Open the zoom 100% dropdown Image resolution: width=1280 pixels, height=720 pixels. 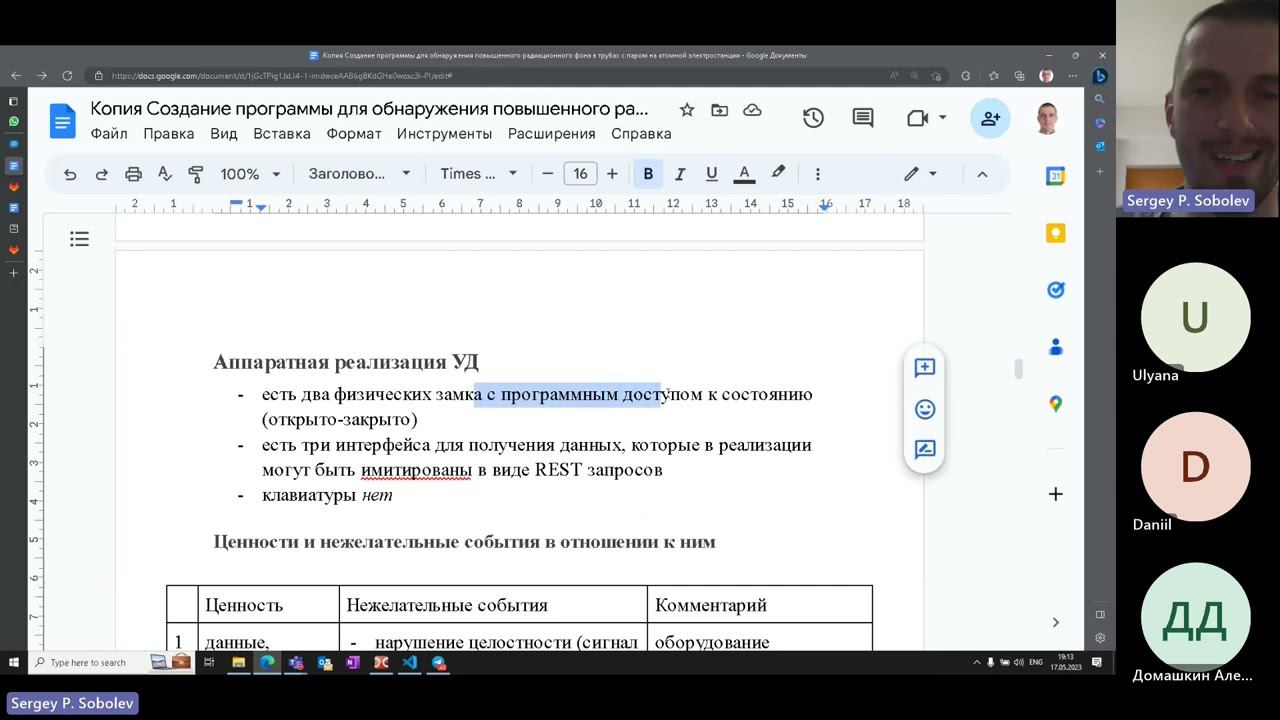[x=250, y=174]
